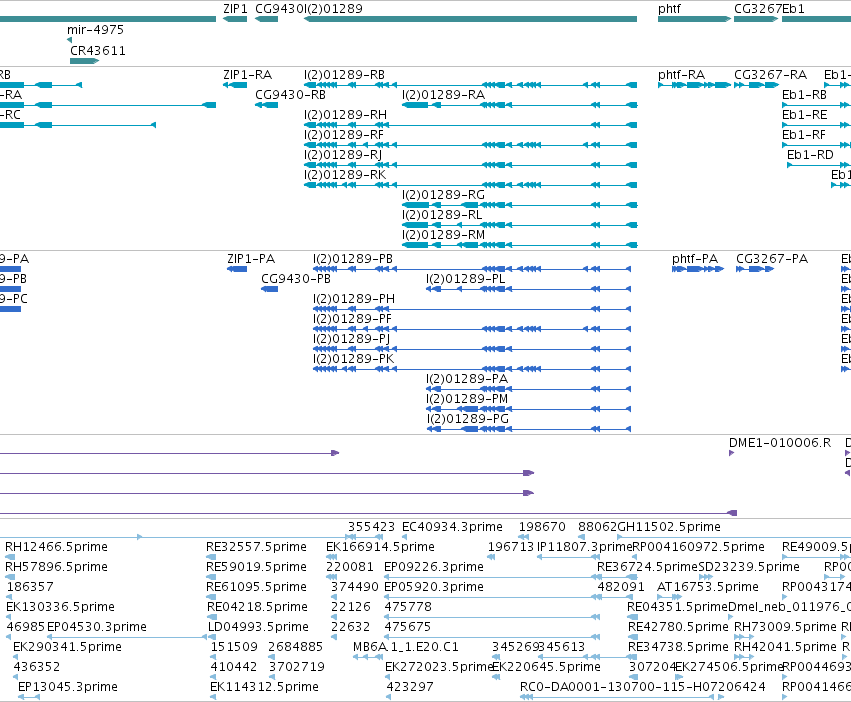Select EST RH12466.5prime
Image resolution: width=851 pixels, height=702 pixels.
(x=56, y=547)
